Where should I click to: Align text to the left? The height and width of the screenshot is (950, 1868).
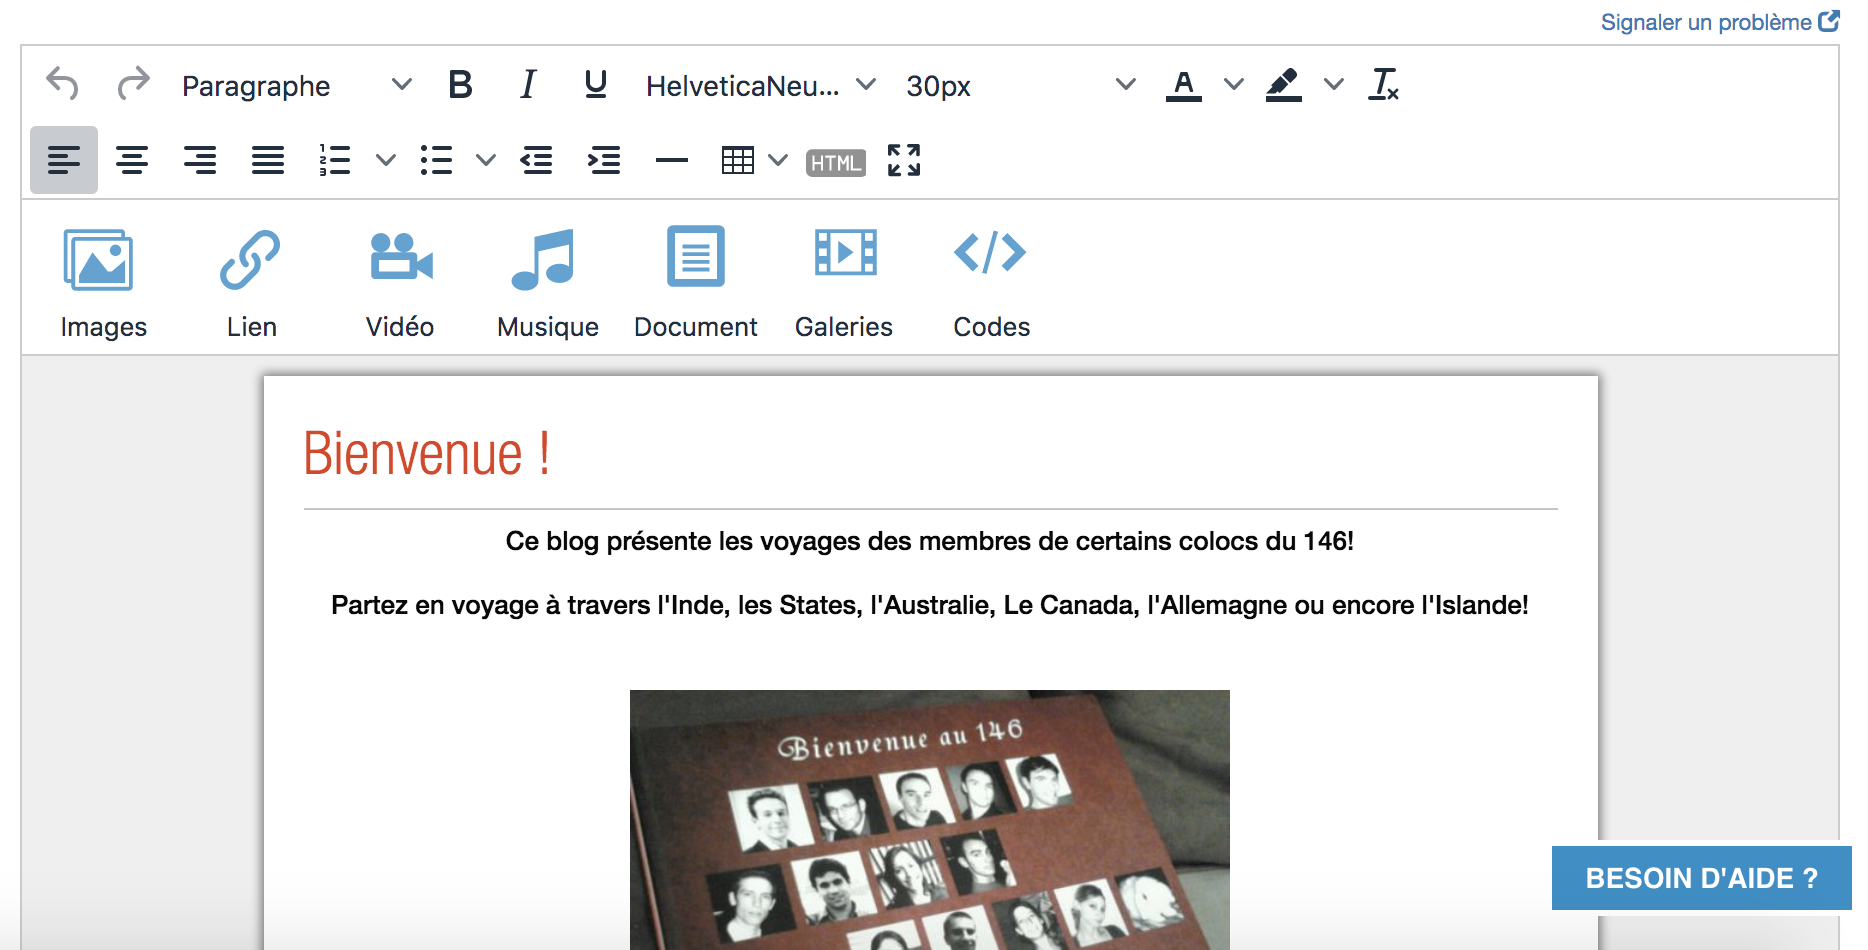pyautogui.click(x=64, y=160)
